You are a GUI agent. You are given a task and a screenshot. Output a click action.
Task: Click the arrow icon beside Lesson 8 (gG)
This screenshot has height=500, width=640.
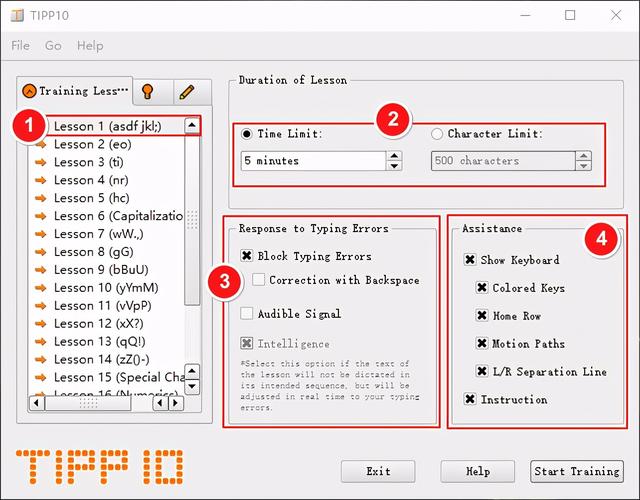click(42, 252)
